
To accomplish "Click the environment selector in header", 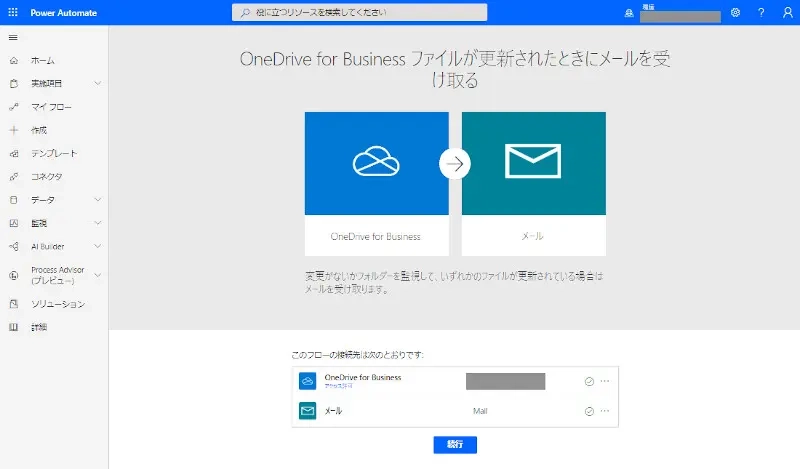I will click(x=680, y=13).
